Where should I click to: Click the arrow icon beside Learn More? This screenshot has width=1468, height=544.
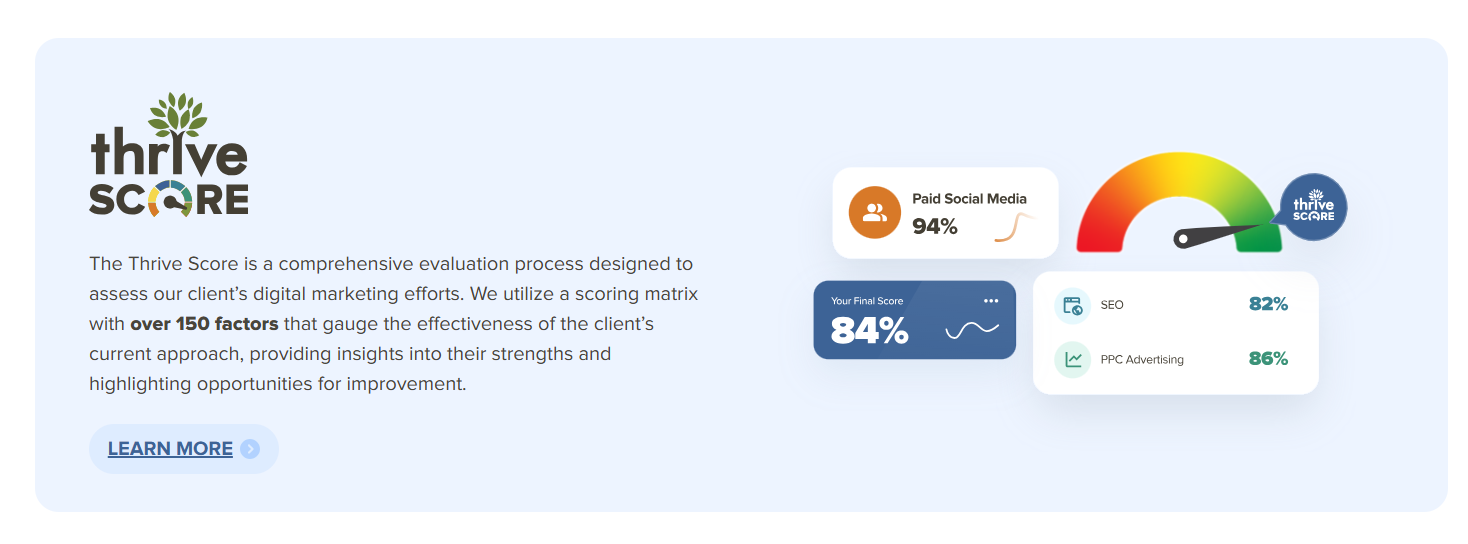pyautogui.click(x=250, y=449)
